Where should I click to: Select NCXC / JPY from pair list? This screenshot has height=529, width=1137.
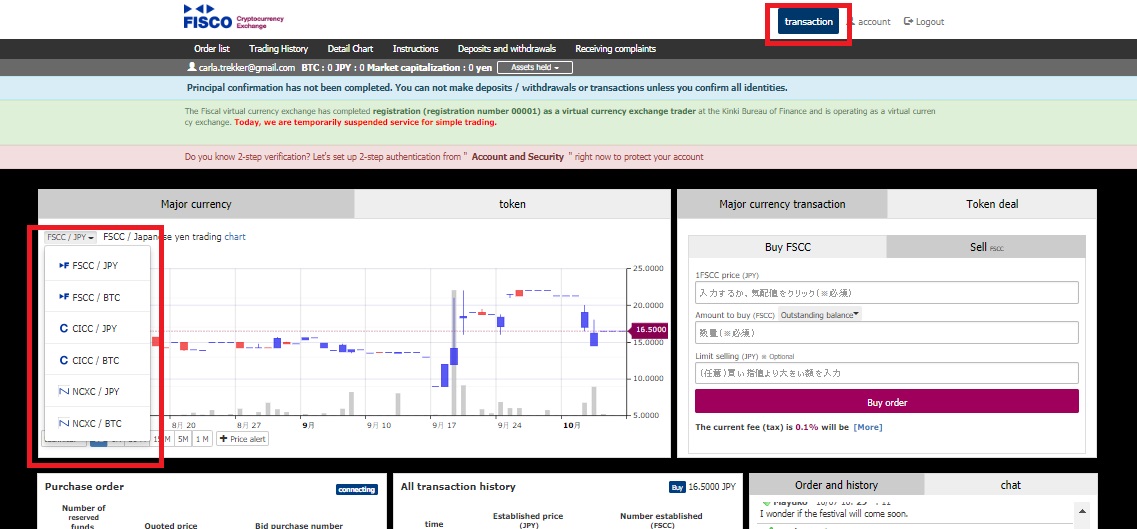tap(97, 391)
